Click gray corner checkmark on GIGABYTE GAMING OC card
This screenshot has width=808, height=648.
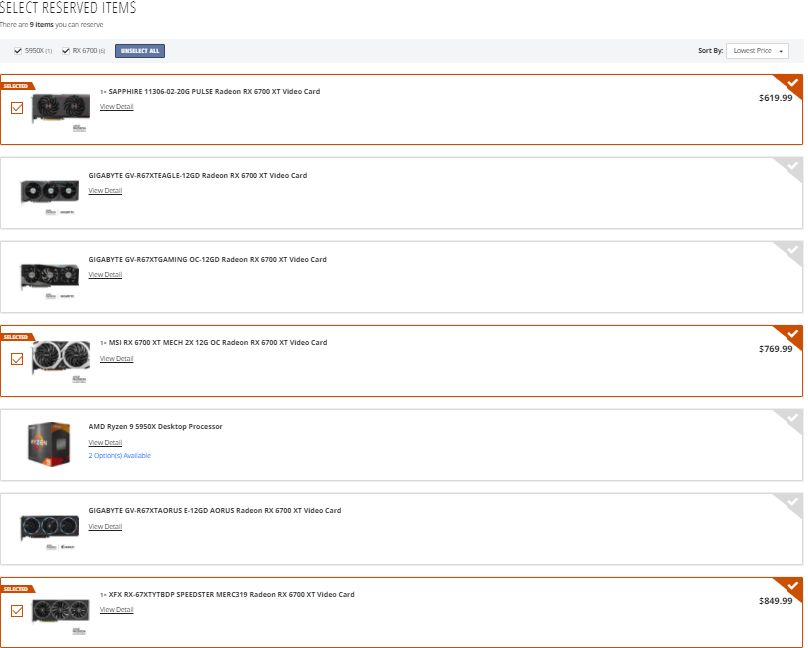792,250
